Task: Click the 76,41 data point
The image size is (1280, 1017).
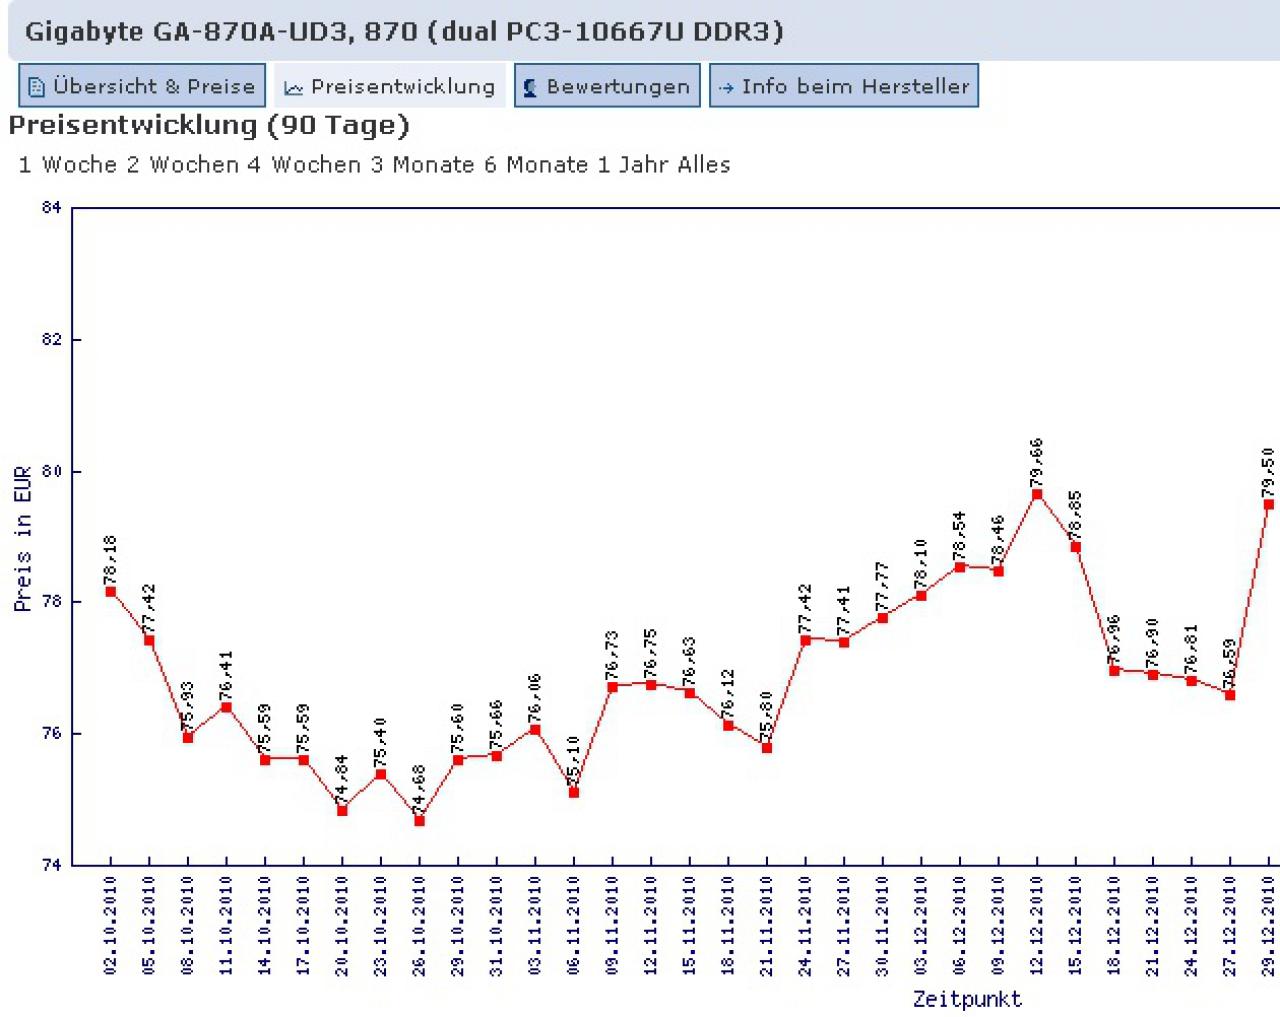Action: pyautogui.click(x=226, y=707)
